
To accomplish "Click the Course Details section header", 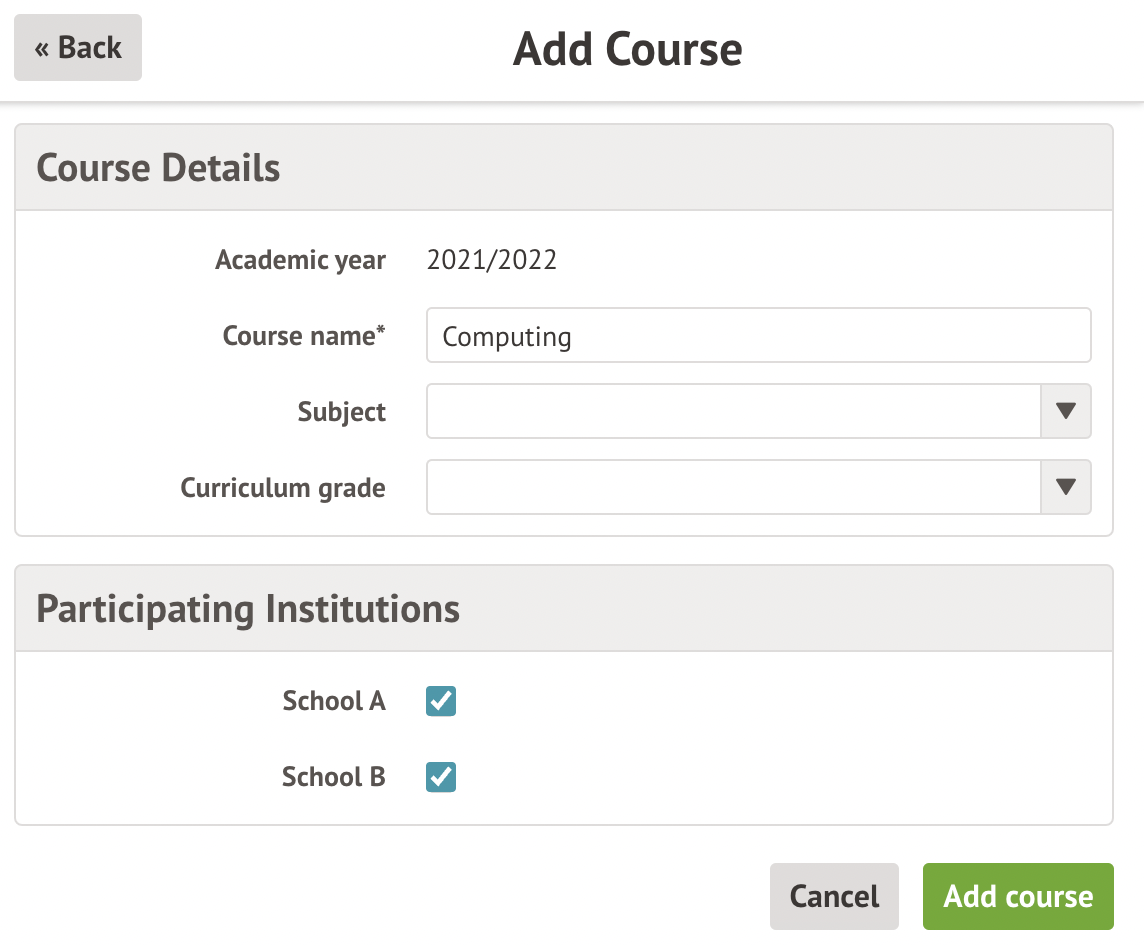I will [x=159, y=168].
